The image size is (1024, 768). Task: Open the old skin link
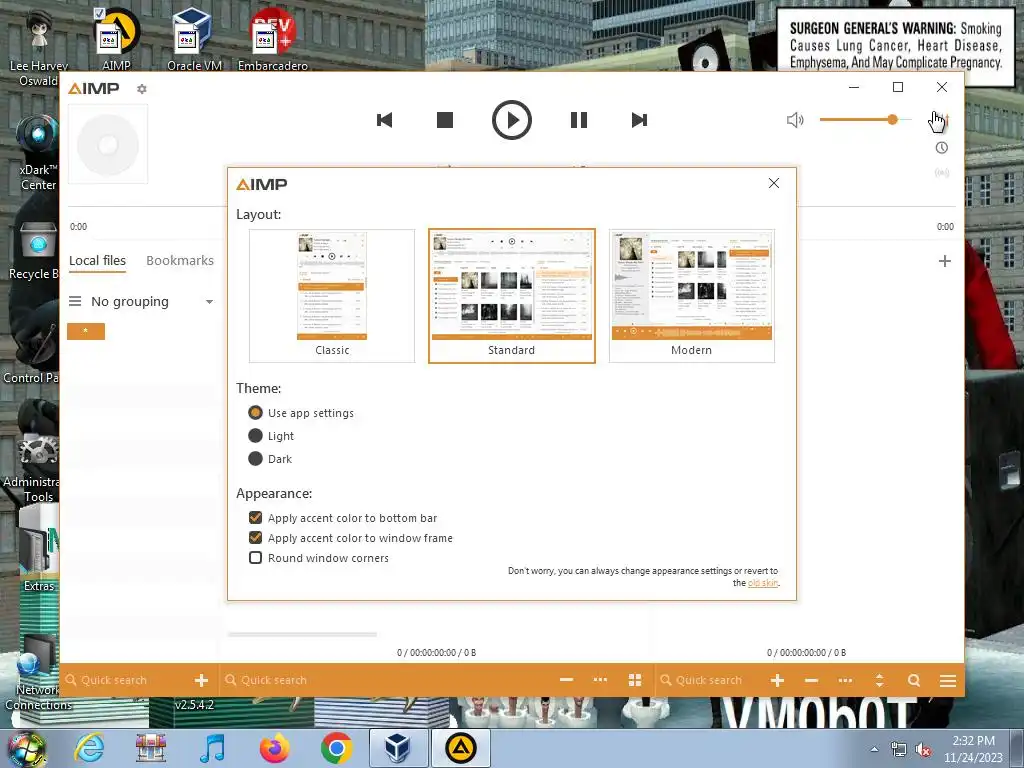(763, 583)
